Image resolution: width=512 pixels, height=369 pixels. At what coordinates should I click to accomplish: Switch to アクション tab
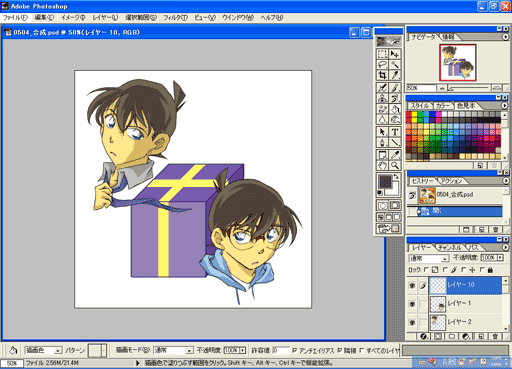click(451, 181)
